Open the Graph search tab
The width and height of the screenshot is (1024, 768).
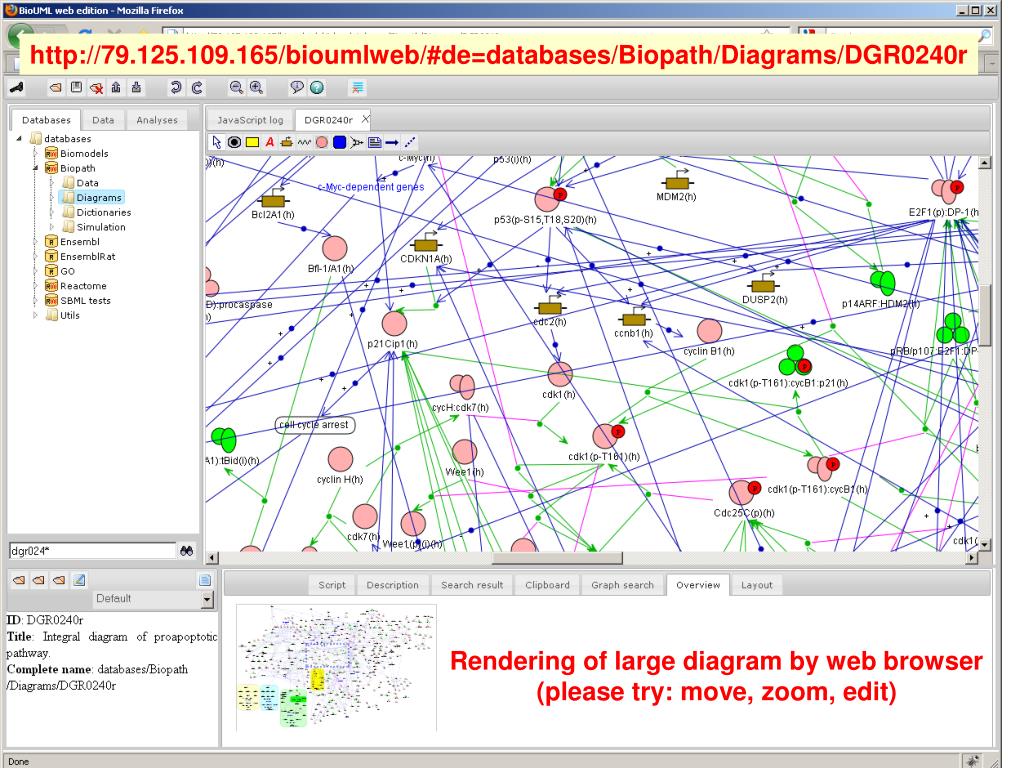(622, 585)
